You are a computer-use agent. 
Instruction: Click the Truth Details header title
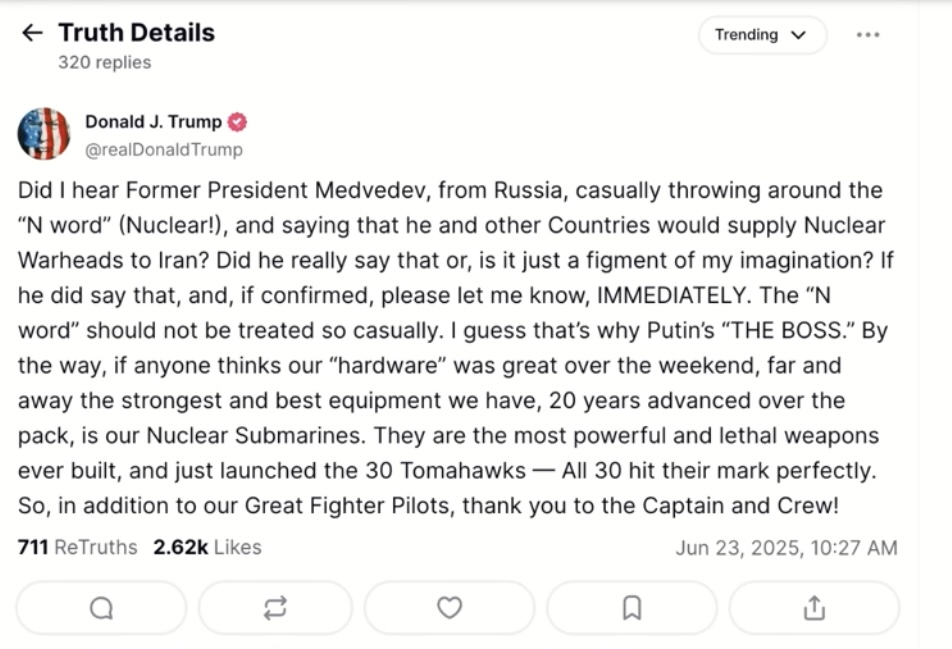136,33
